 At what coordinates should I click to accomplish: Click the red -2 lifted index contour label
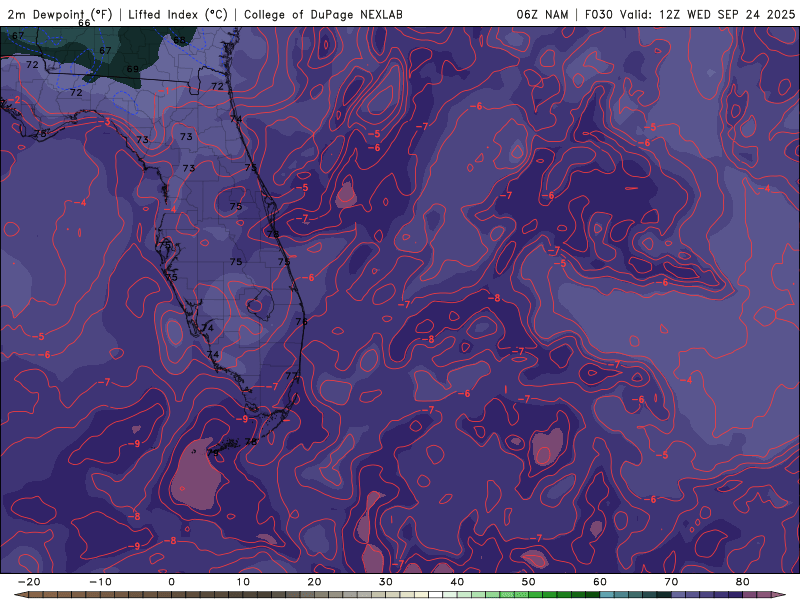click(15, 99)
